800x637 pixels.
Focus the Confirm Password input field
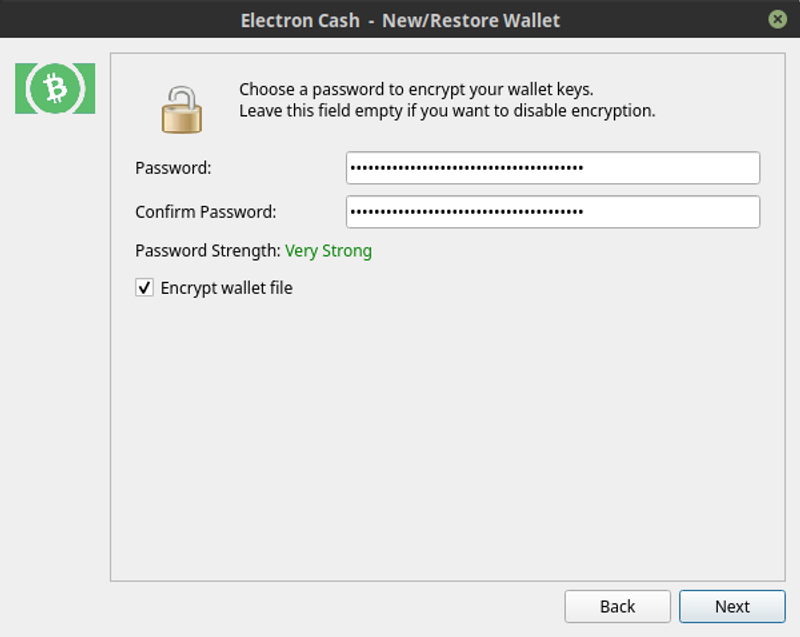click(552, 212)
